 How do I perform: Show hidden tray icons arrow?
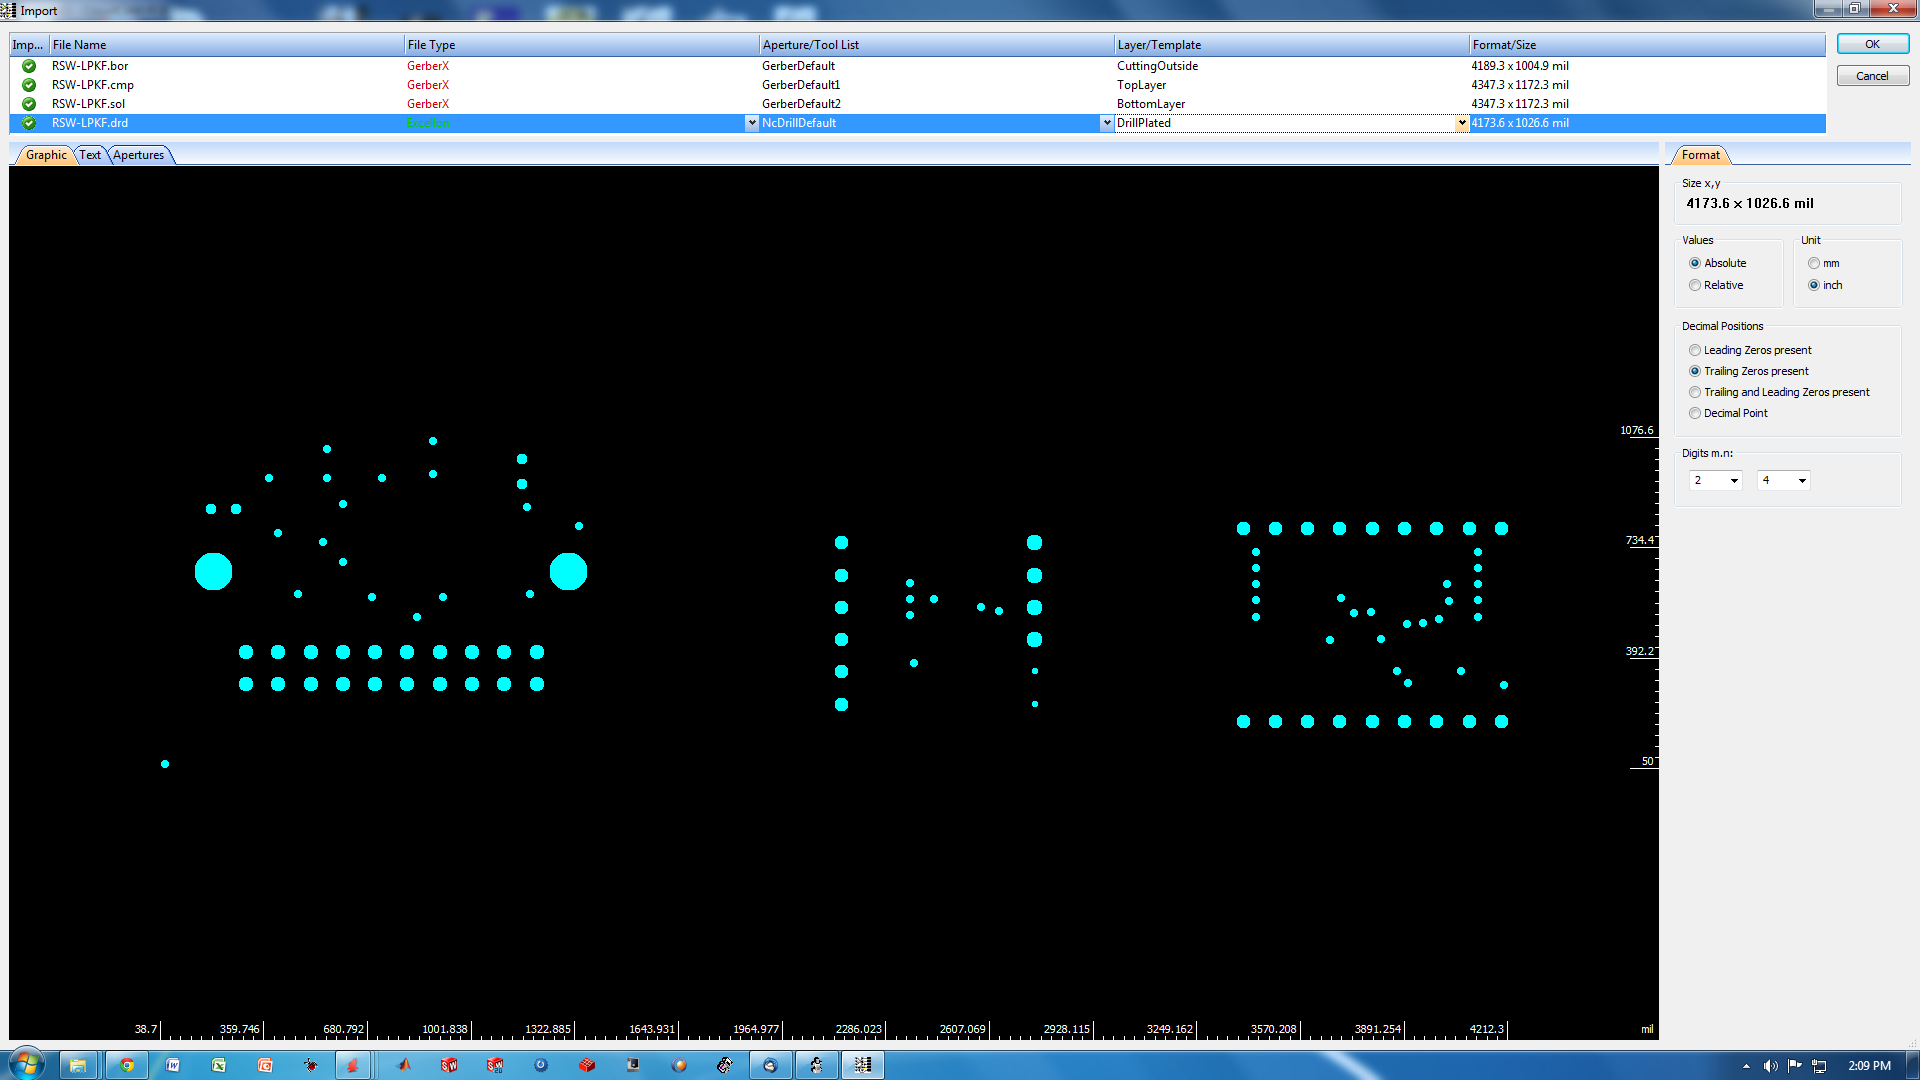(1746, 1066)
